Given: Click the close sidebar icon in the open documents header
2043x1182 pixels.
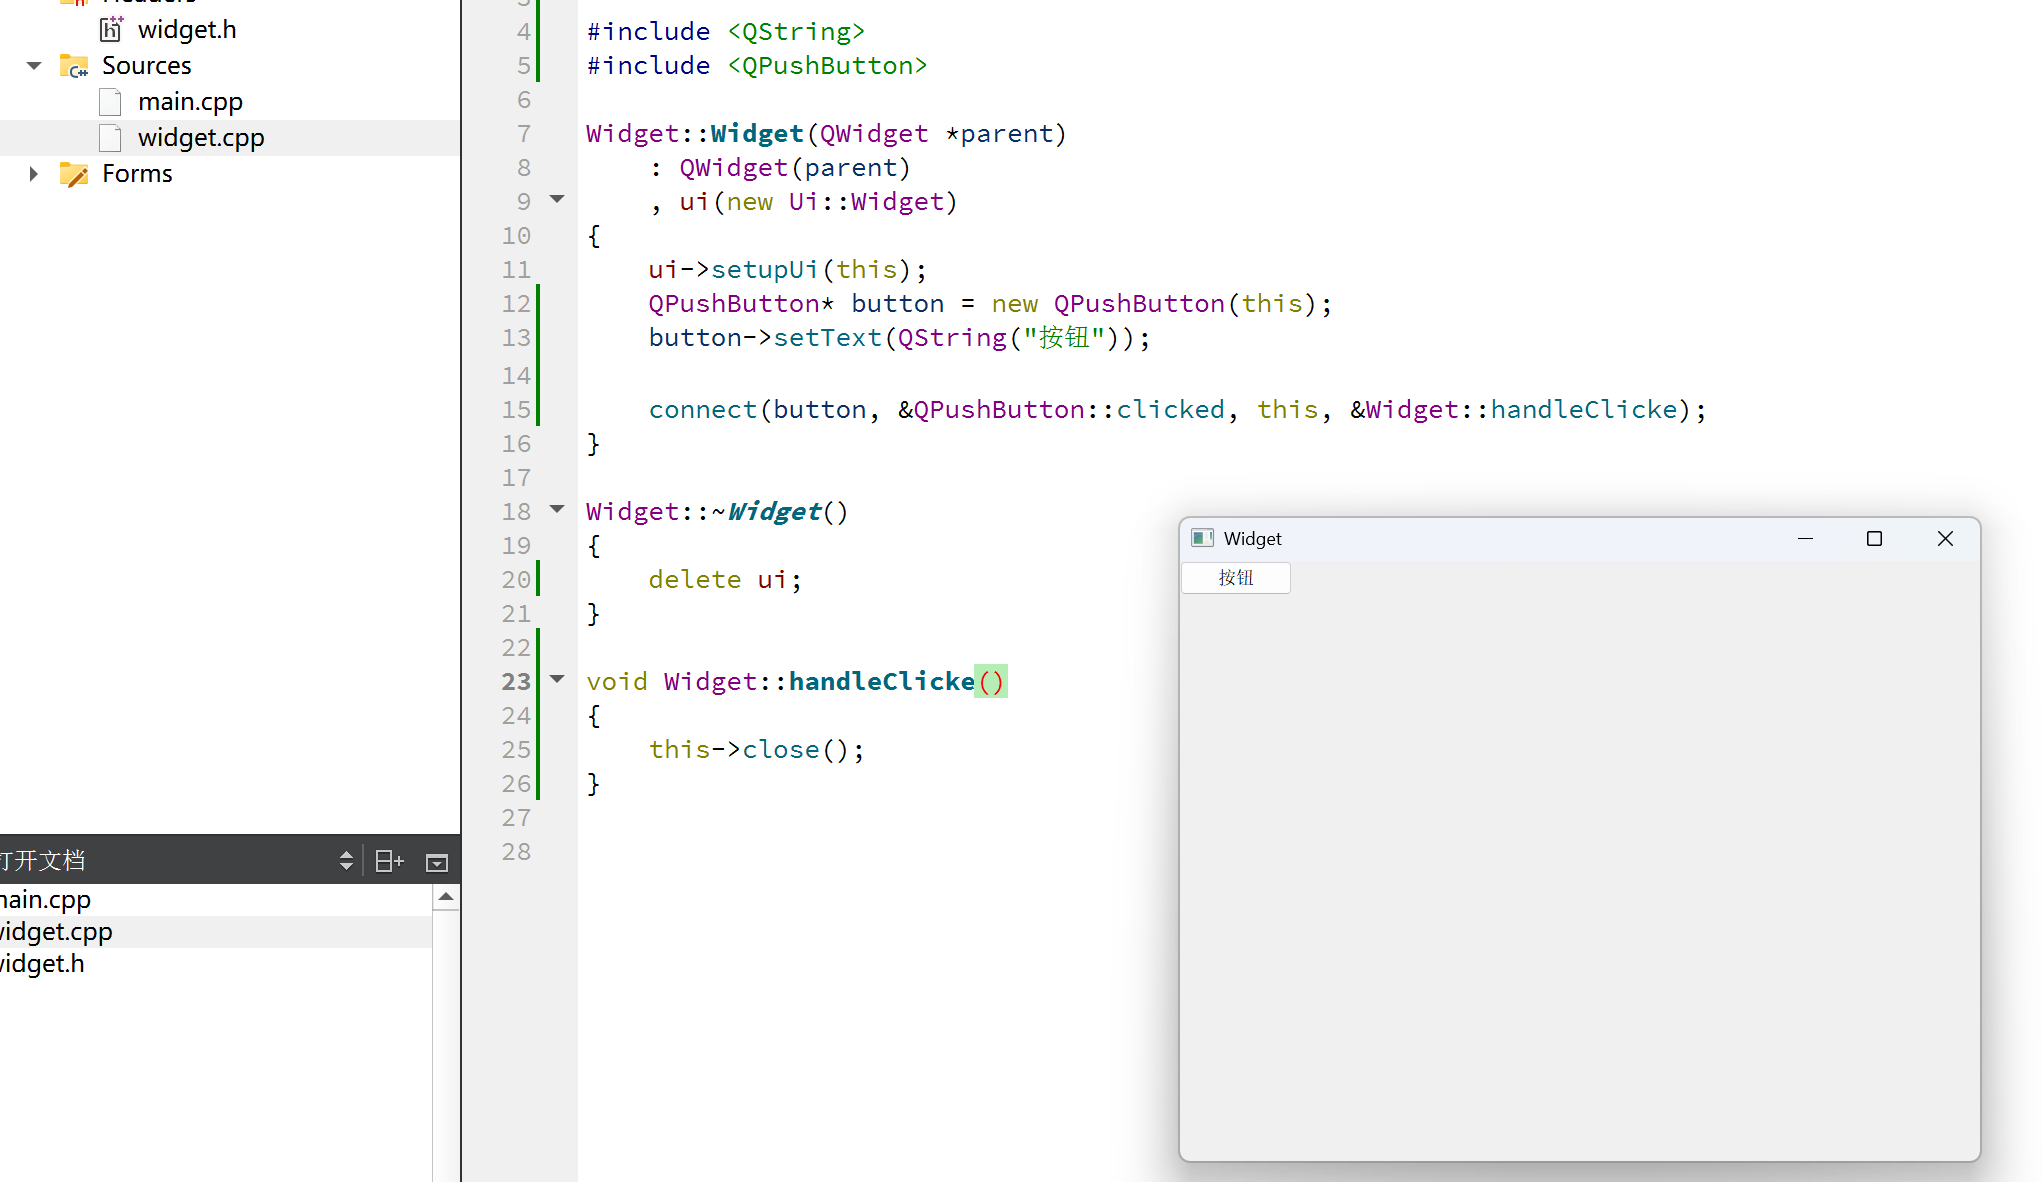Looking at the screenshot, I should (437, 862).
